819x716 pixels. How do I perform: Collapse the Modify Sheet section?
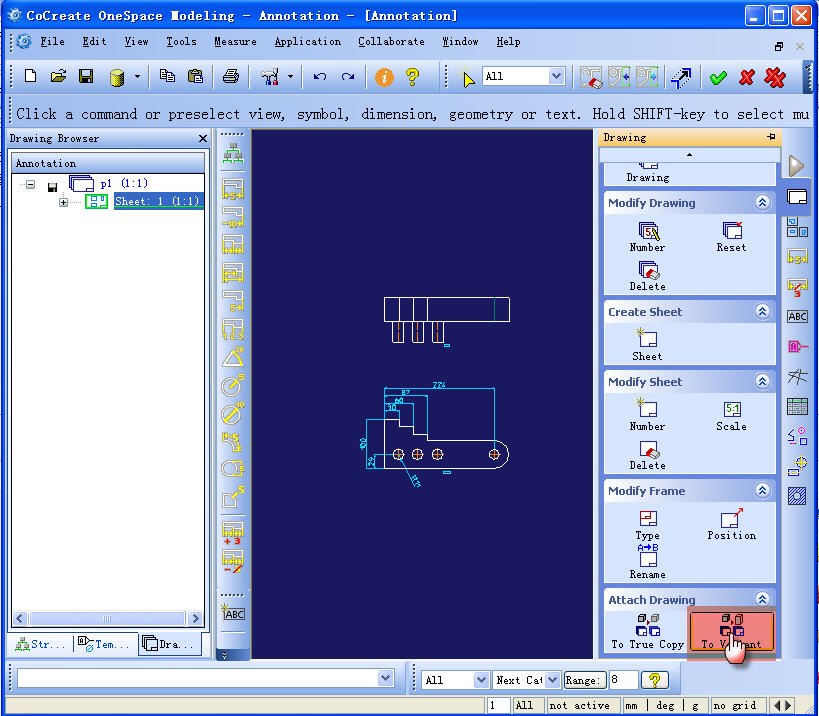point(762,382)
